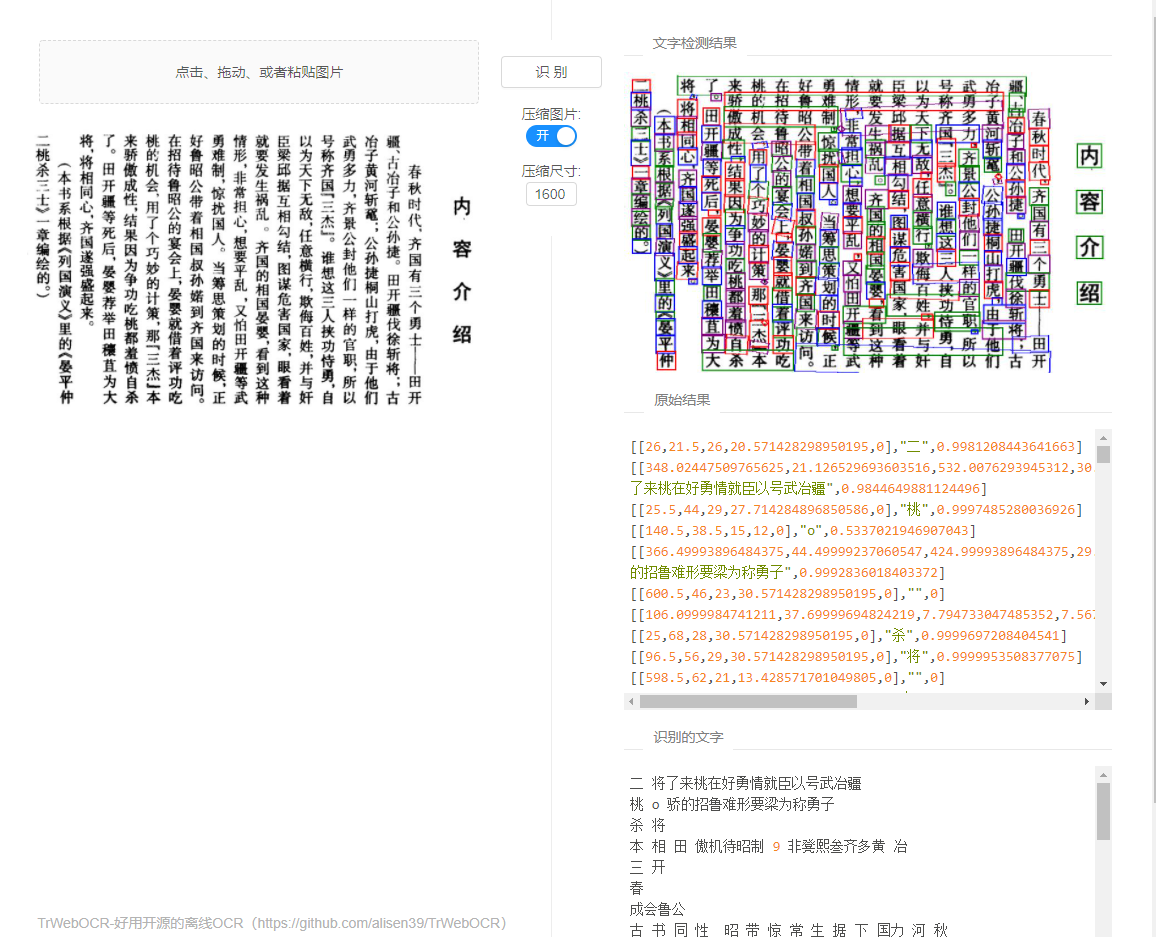
Task: Click the image upload drop zone
Action: pyautogui.click(x=258, y=72)
